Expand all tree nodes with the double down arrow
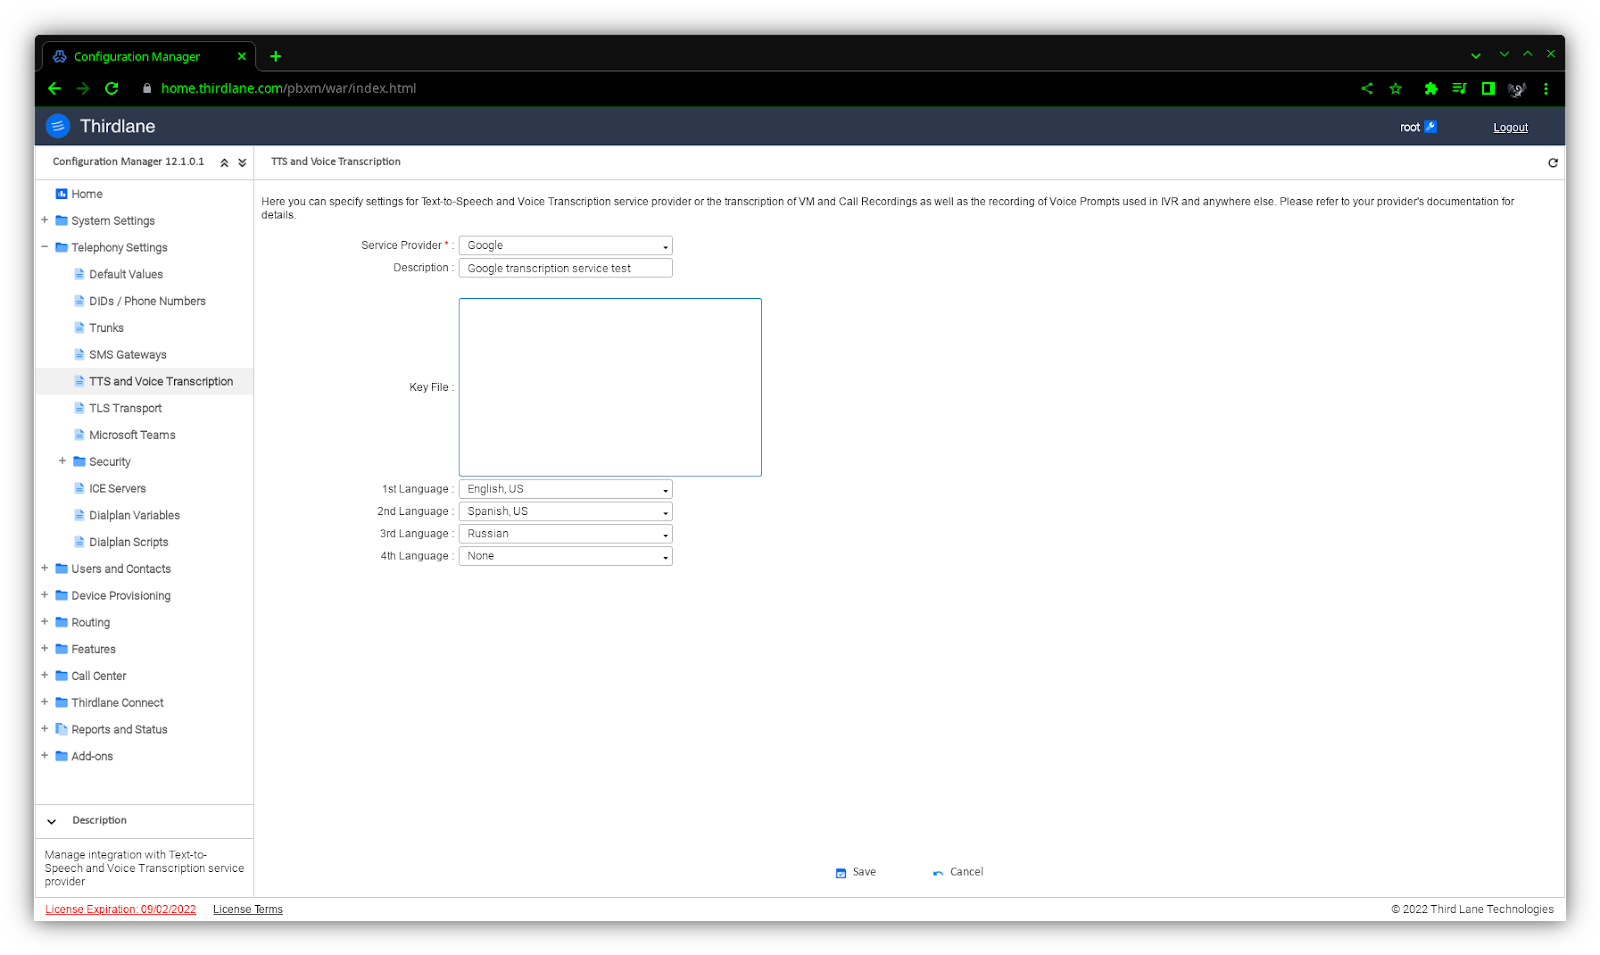Screen dimensions: 1600x955 pos(242,162)
